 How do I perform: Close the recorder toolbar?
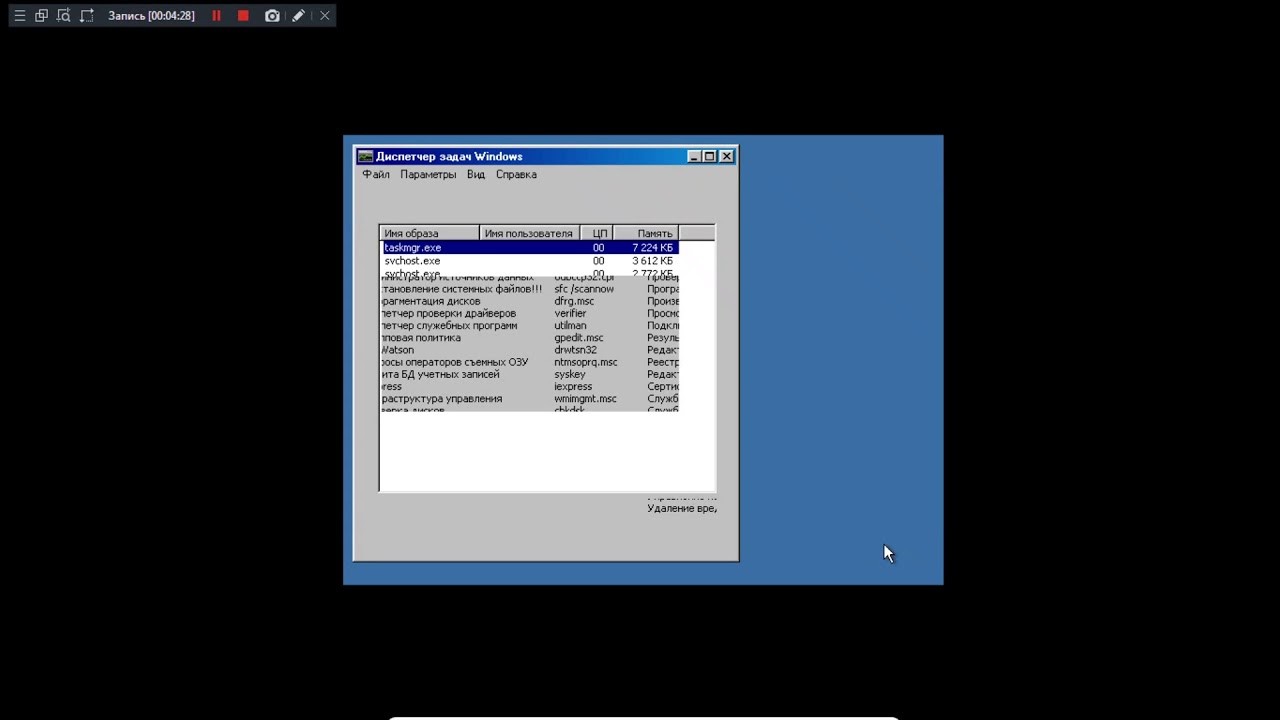point(324,16)
